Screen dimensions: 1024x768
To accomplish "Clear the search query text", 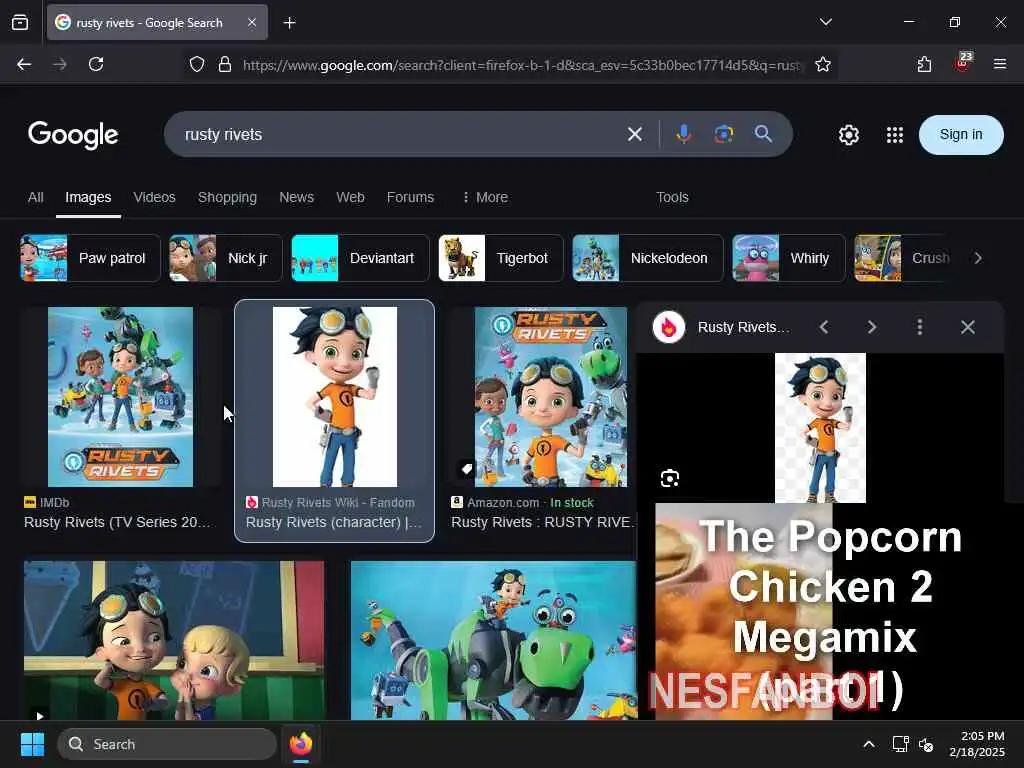I will [634, 135].
